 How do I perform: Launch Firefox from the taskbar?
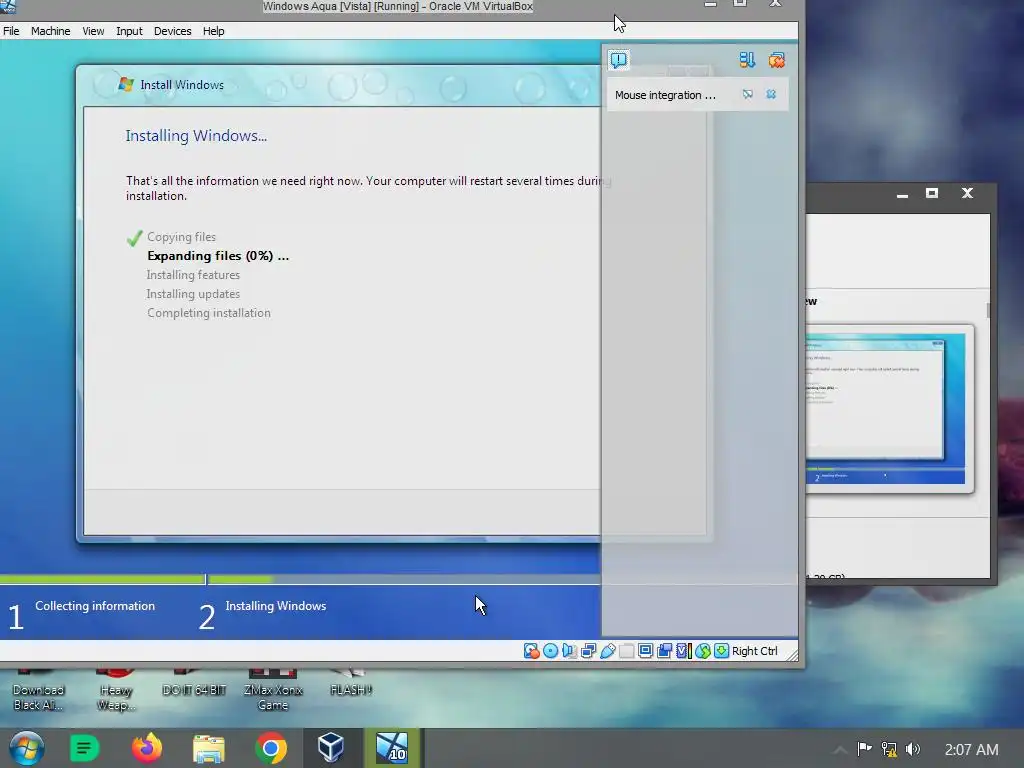click(x=146, y=748)
